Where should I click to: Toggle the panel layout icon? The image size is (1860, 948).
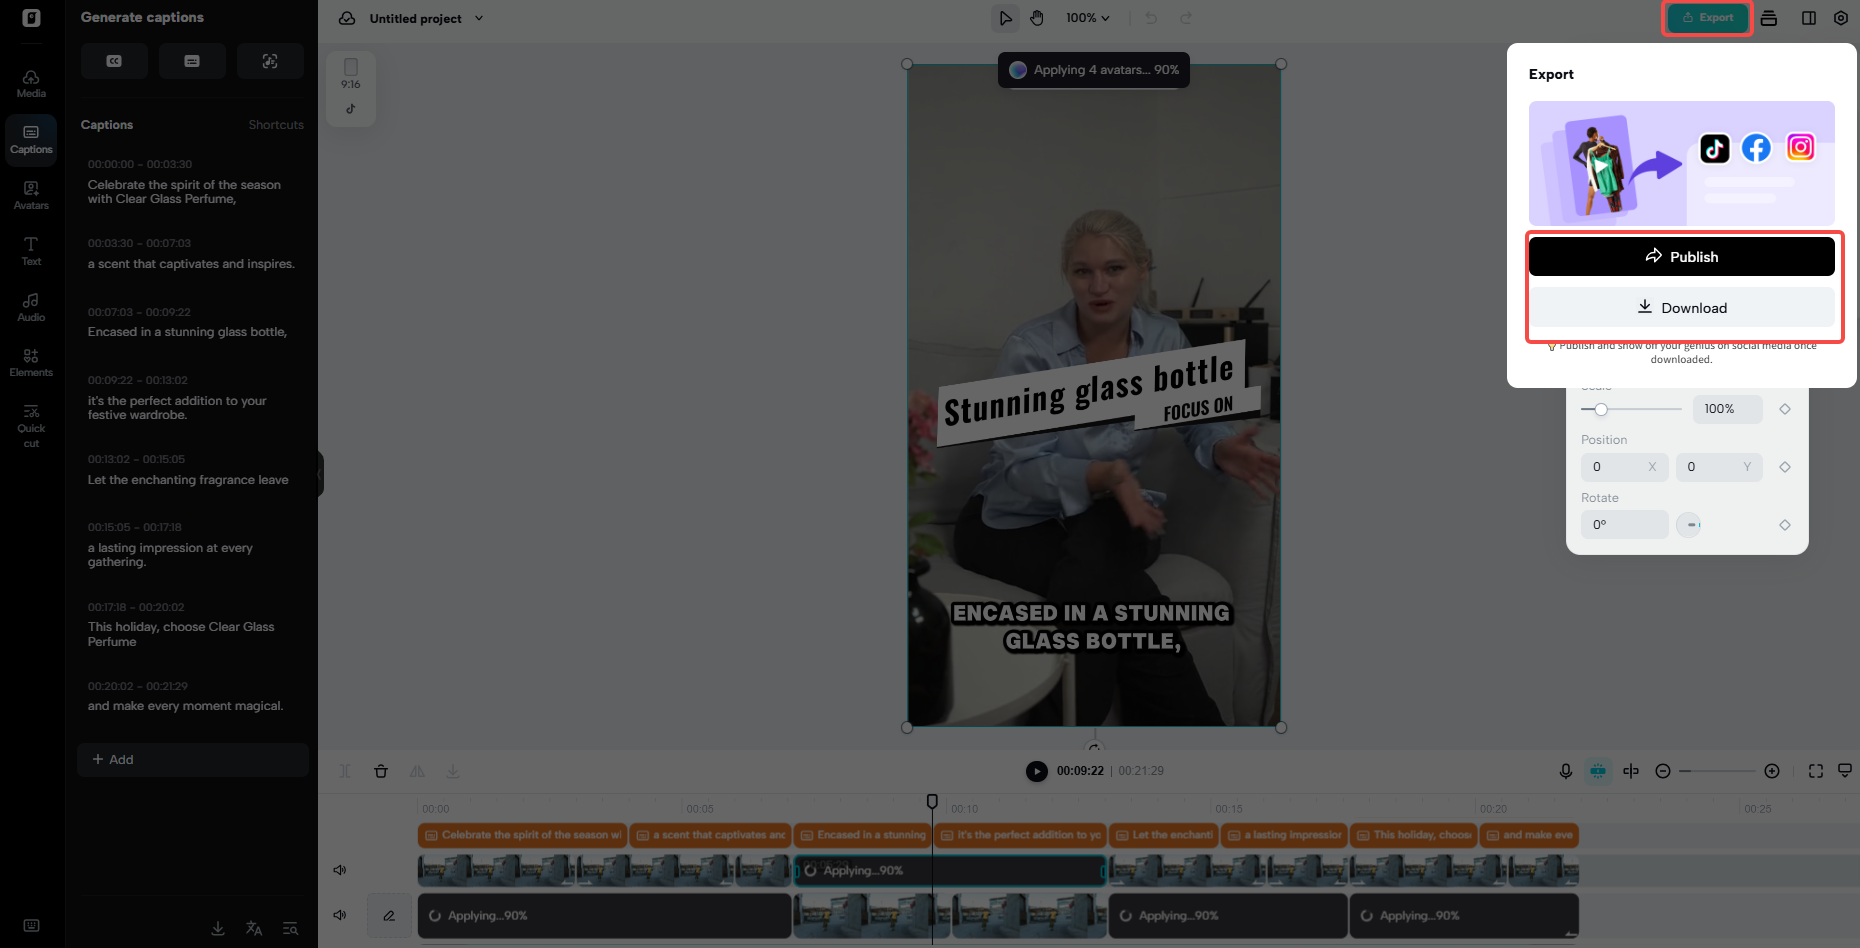[x=1809, y=18]
